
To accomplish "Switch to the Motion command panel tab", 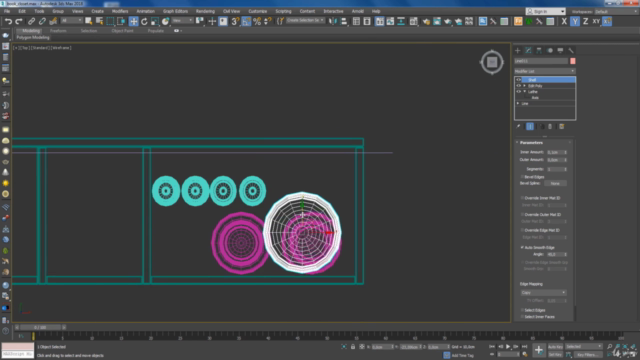I will (550, 51).
